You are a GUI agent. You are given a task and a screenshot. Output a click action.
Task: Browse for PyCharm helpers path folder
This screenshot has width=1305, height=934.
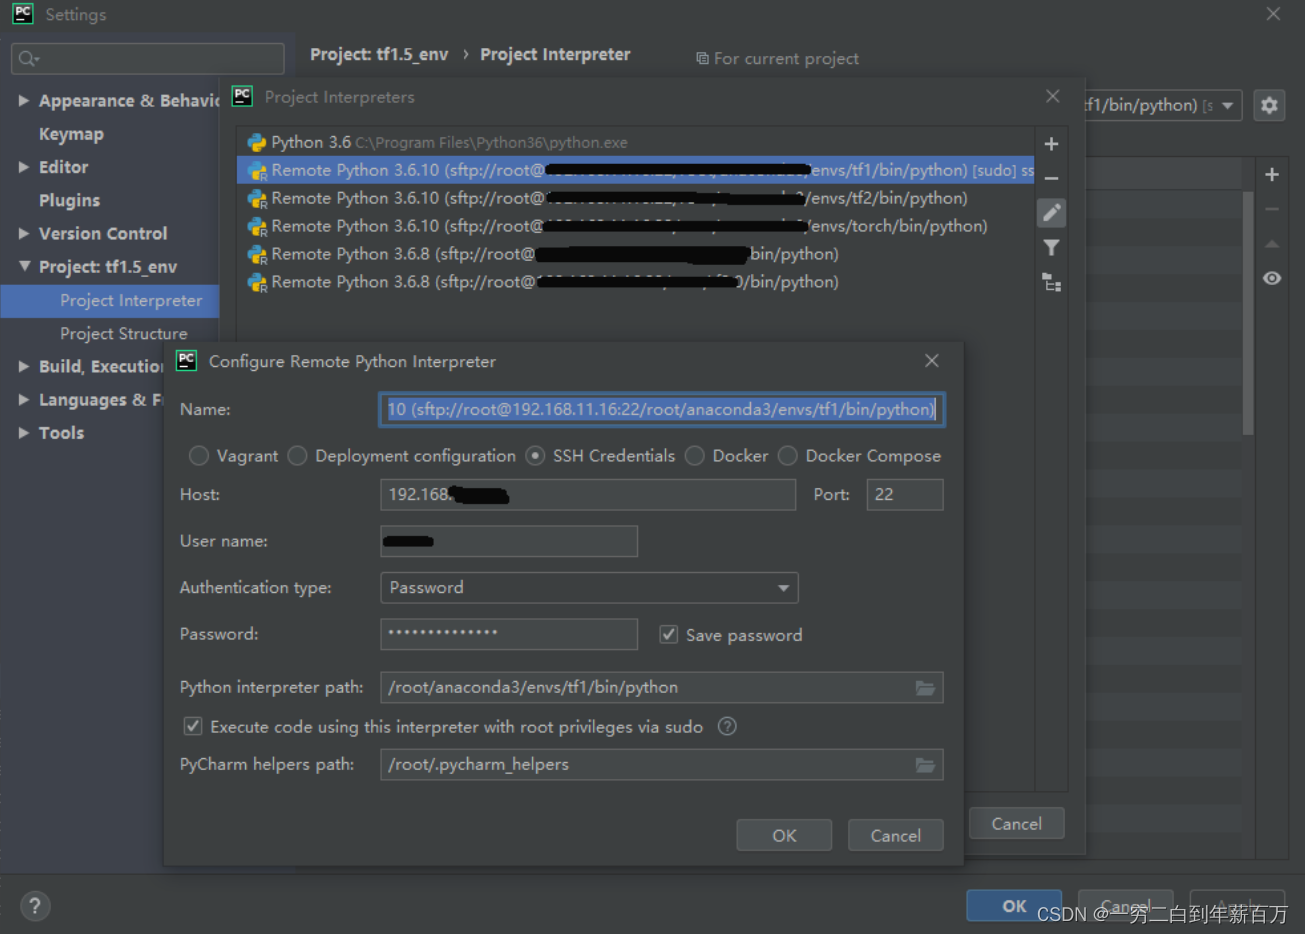(926, 765)
